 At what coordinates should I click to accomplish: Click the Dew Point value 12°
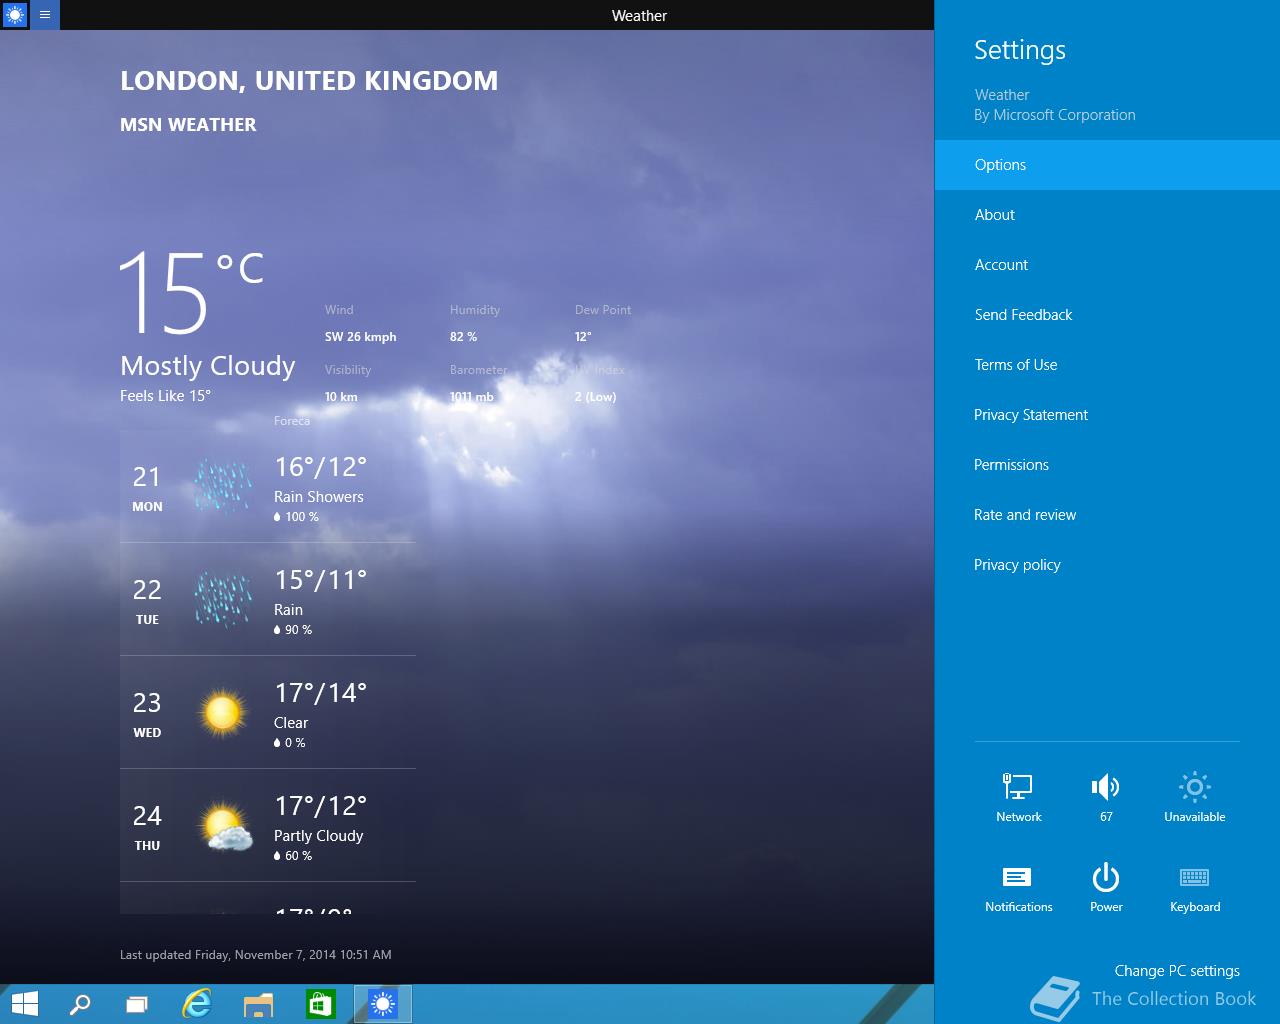[x=583, y=337]
